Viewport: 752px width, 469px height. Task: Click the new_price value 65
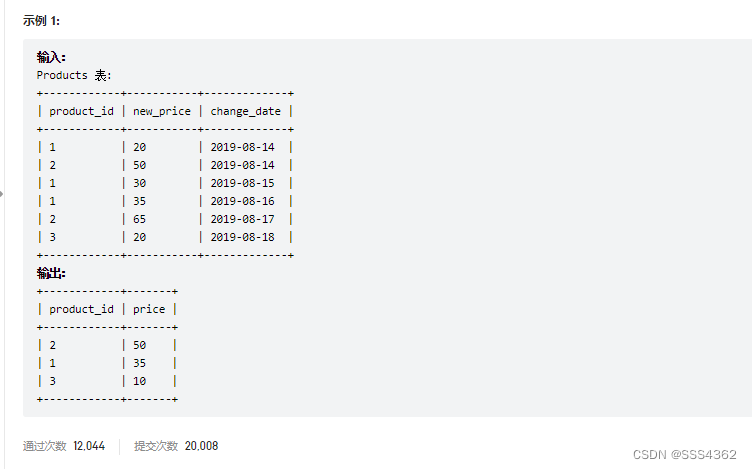[140, 219]
